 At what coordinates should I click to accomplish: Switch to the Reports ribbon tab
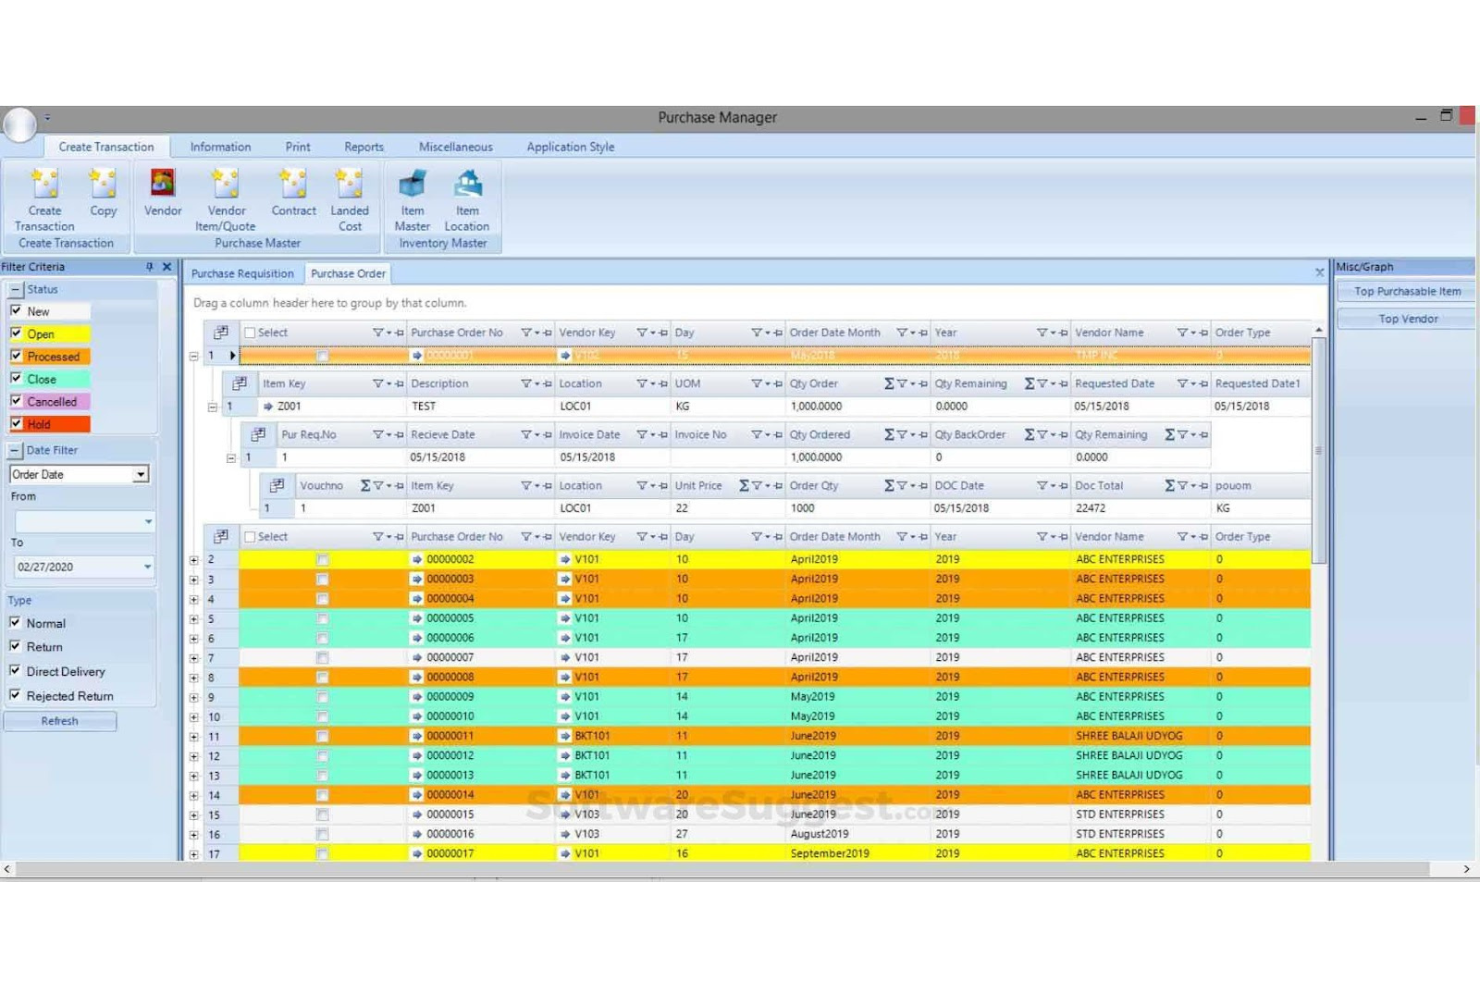tap(364, 147)
